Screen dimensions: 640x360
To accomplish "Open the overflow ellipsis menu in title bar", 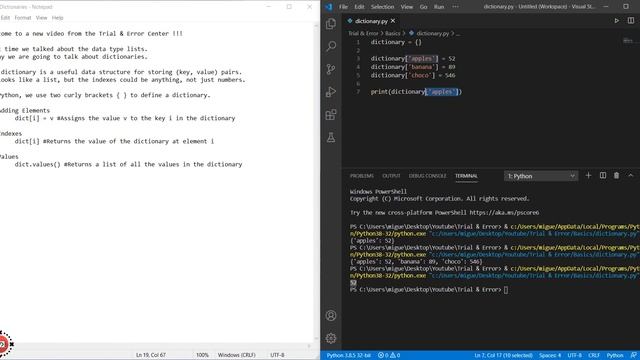I will [455, 7].
